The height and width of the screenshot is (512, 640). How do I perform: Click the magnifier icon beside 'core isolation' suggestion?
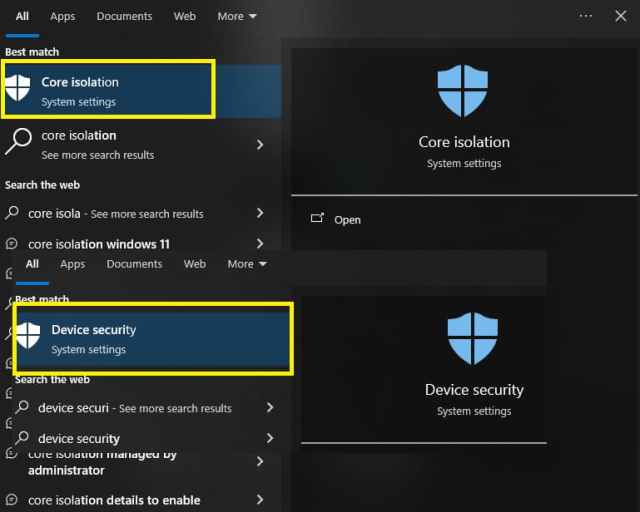tap(18, 143)
